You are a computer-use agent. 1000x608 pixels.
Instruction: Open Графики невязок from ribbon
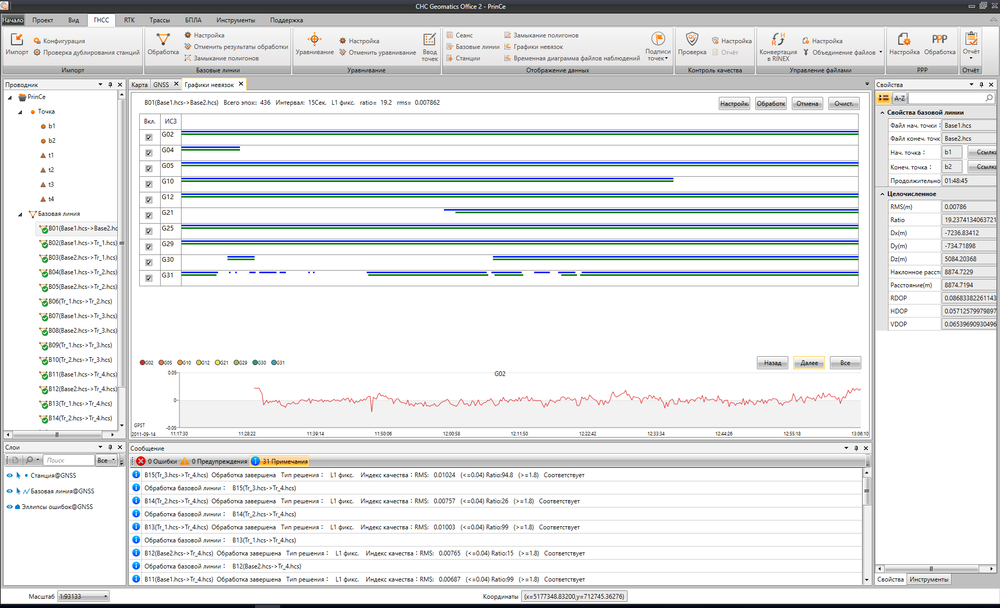533,47
